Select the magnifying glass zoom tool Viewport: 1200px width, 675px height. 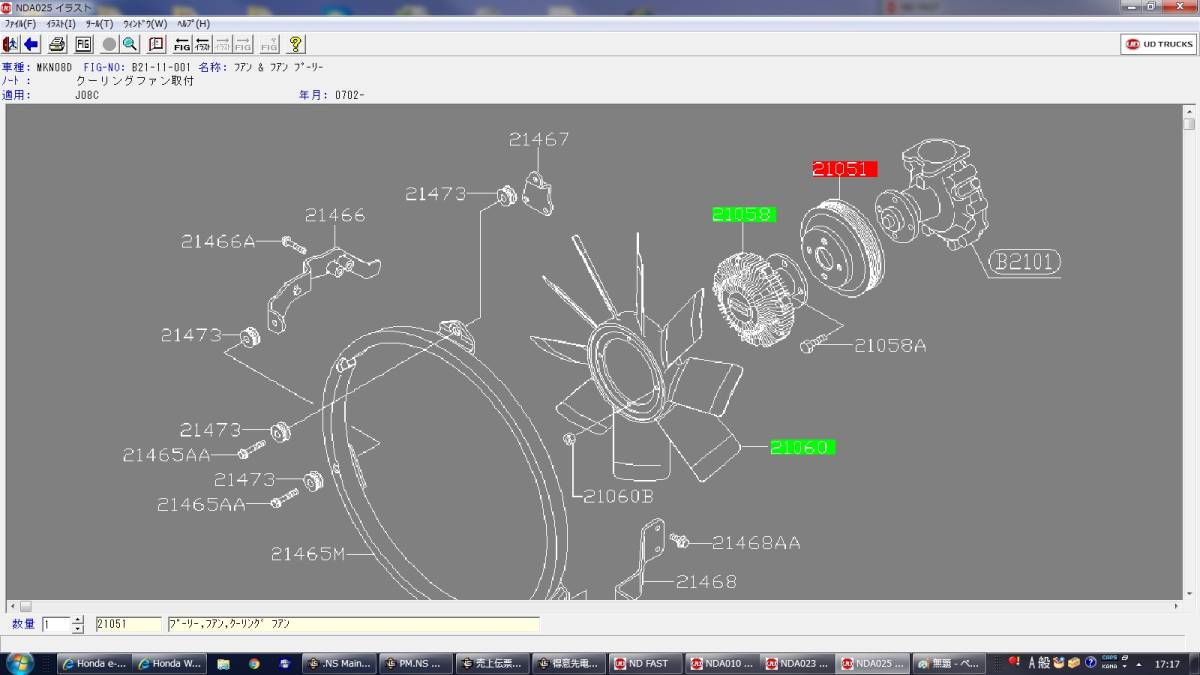[x=130, y=44]
